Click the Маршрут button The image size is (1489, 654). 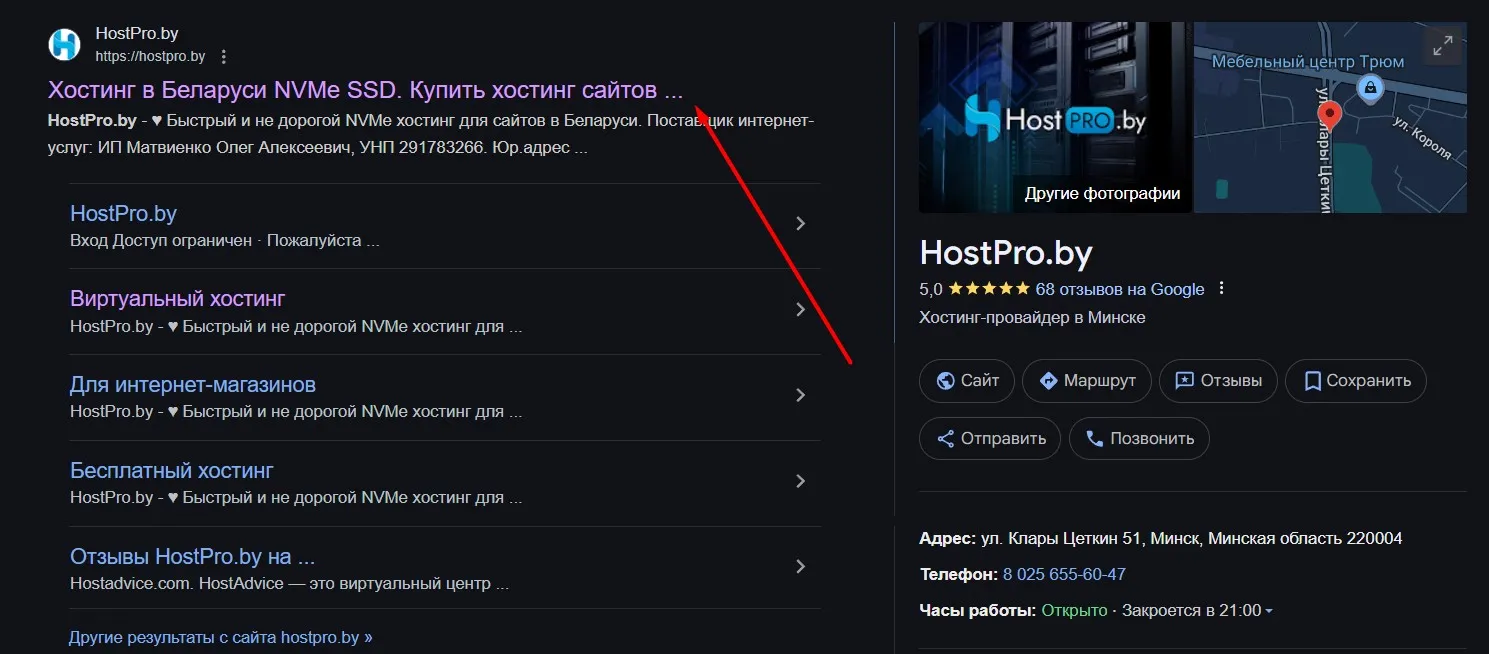click(1087, 381)
